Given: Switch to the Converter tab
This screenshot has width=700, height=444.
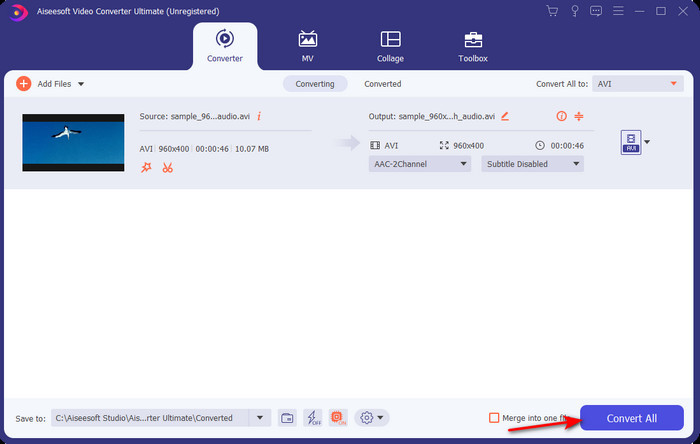Looking at the screenshot, I should tap(225, 46).
